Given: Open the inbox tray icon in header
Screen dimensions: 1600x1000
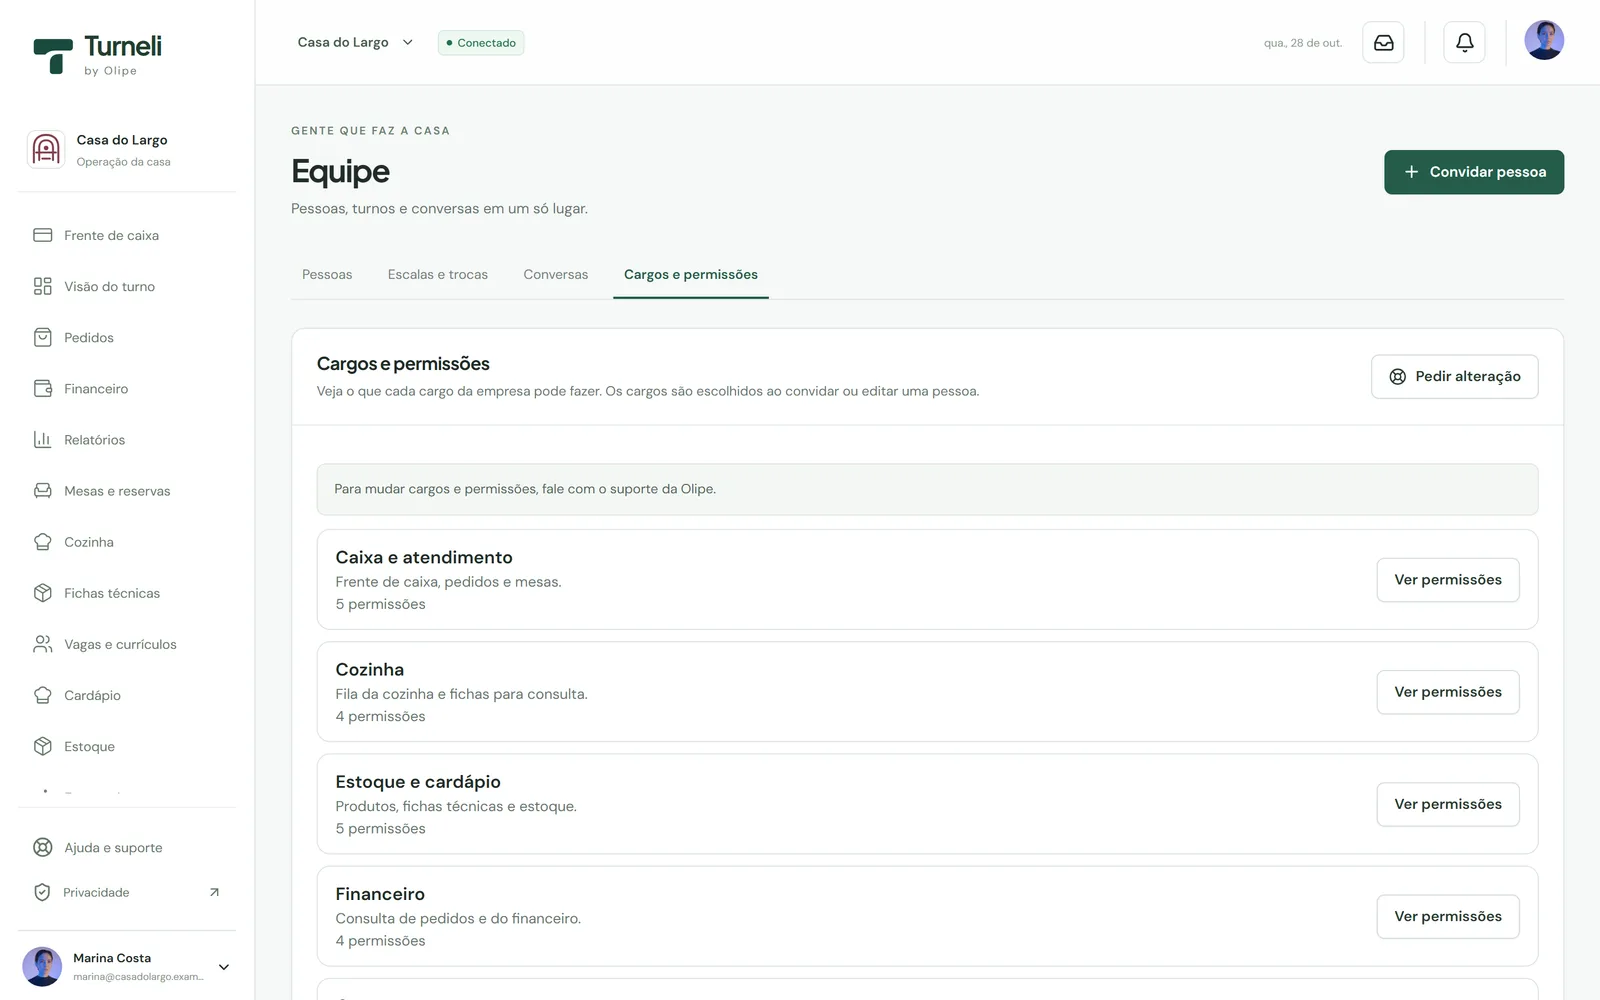Looking at the screenshot, I should (1384, 42).
